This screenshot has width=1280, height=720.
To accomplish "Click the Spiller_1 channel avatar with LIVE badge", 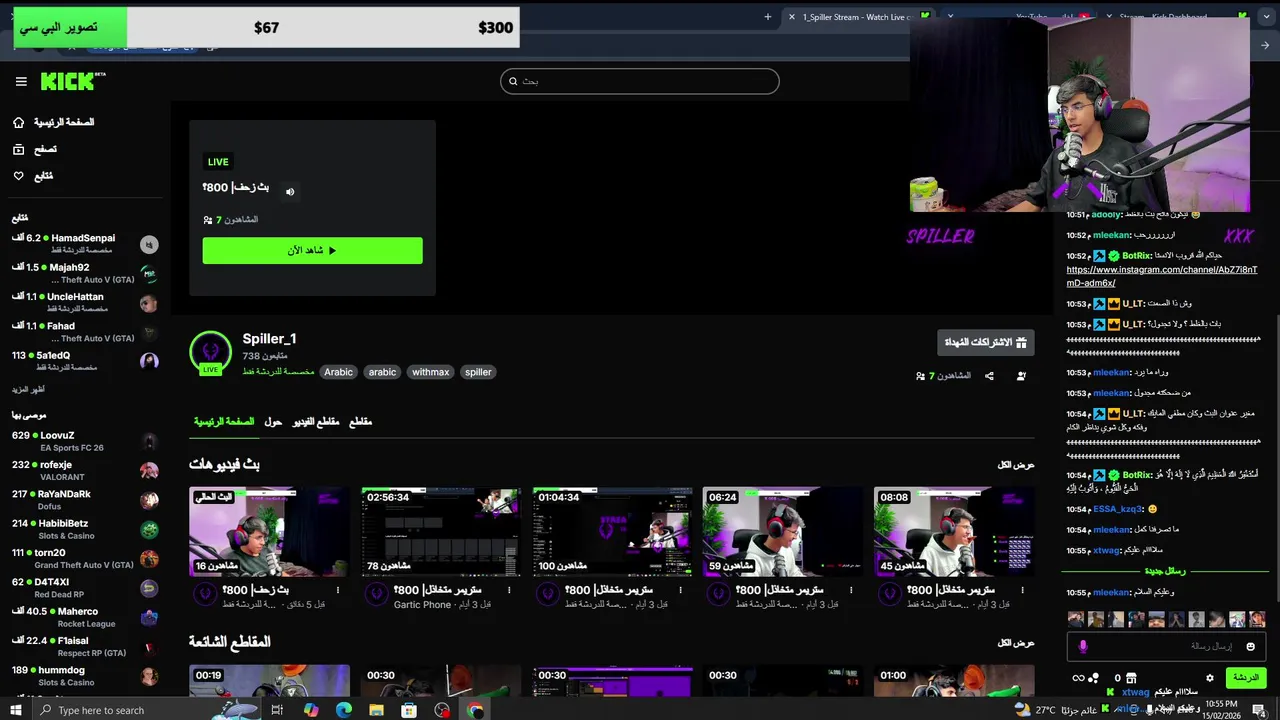I will click(210, 353).
